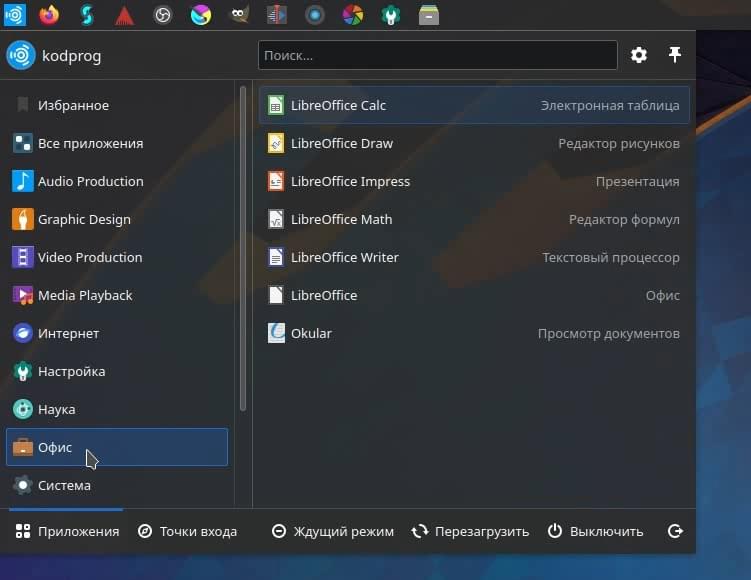Launch Firefox from the top panel
The width and height of the screenshot is (751, 580).
tap(49, 15)
